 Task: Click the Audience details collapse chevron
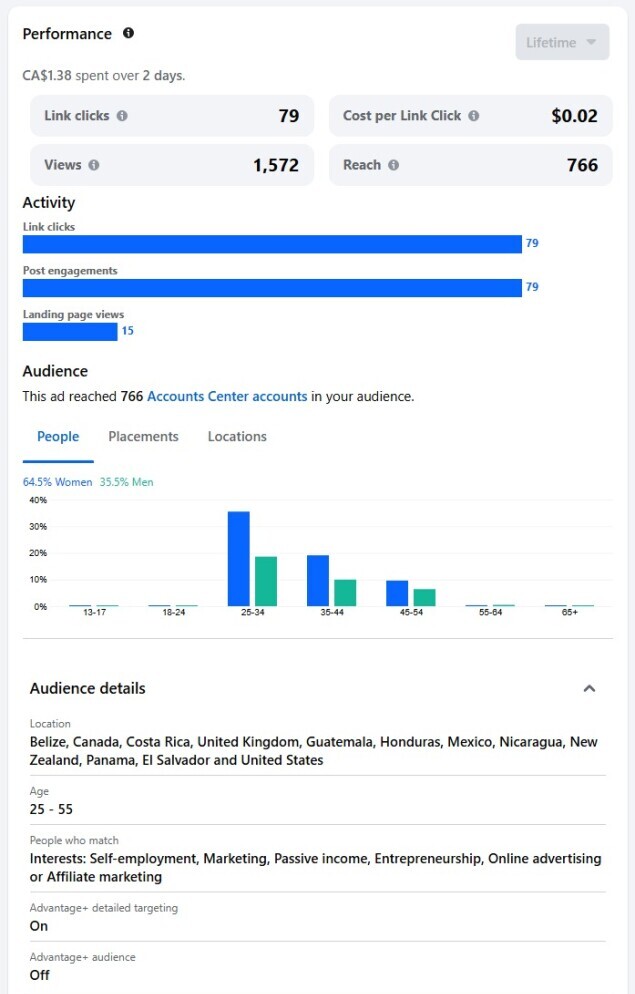tap(590, 688)
